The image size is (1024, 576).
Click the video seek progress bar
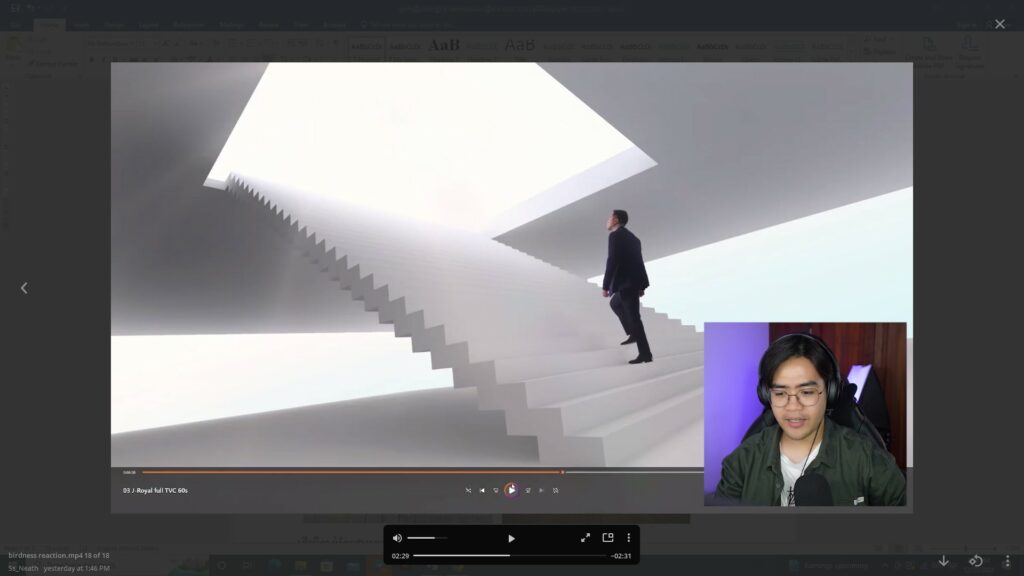[510, 555]
